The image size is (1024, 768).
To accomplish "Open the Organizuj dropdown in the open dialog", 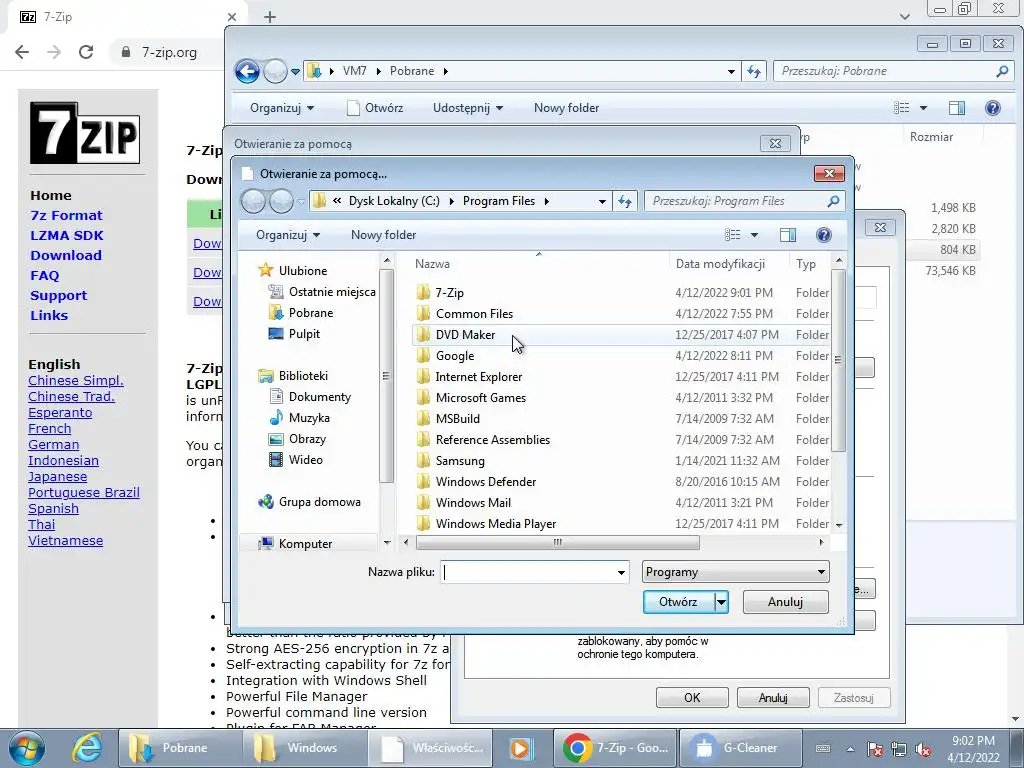I will click(x=288, y=234).
